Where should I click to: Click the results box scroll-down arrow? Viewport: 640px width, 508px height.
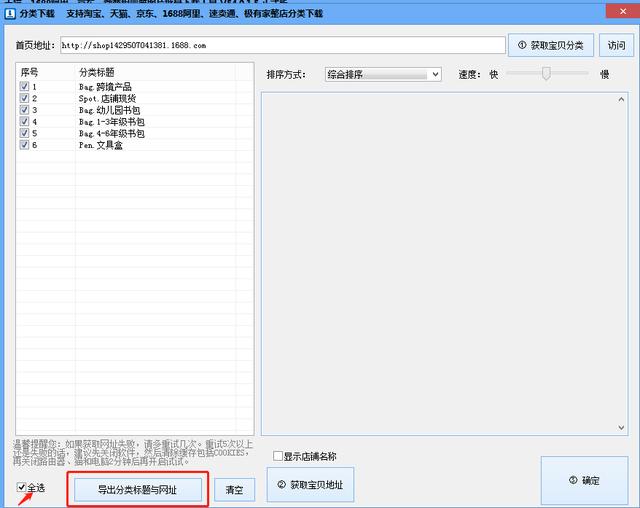pos(621,428)
